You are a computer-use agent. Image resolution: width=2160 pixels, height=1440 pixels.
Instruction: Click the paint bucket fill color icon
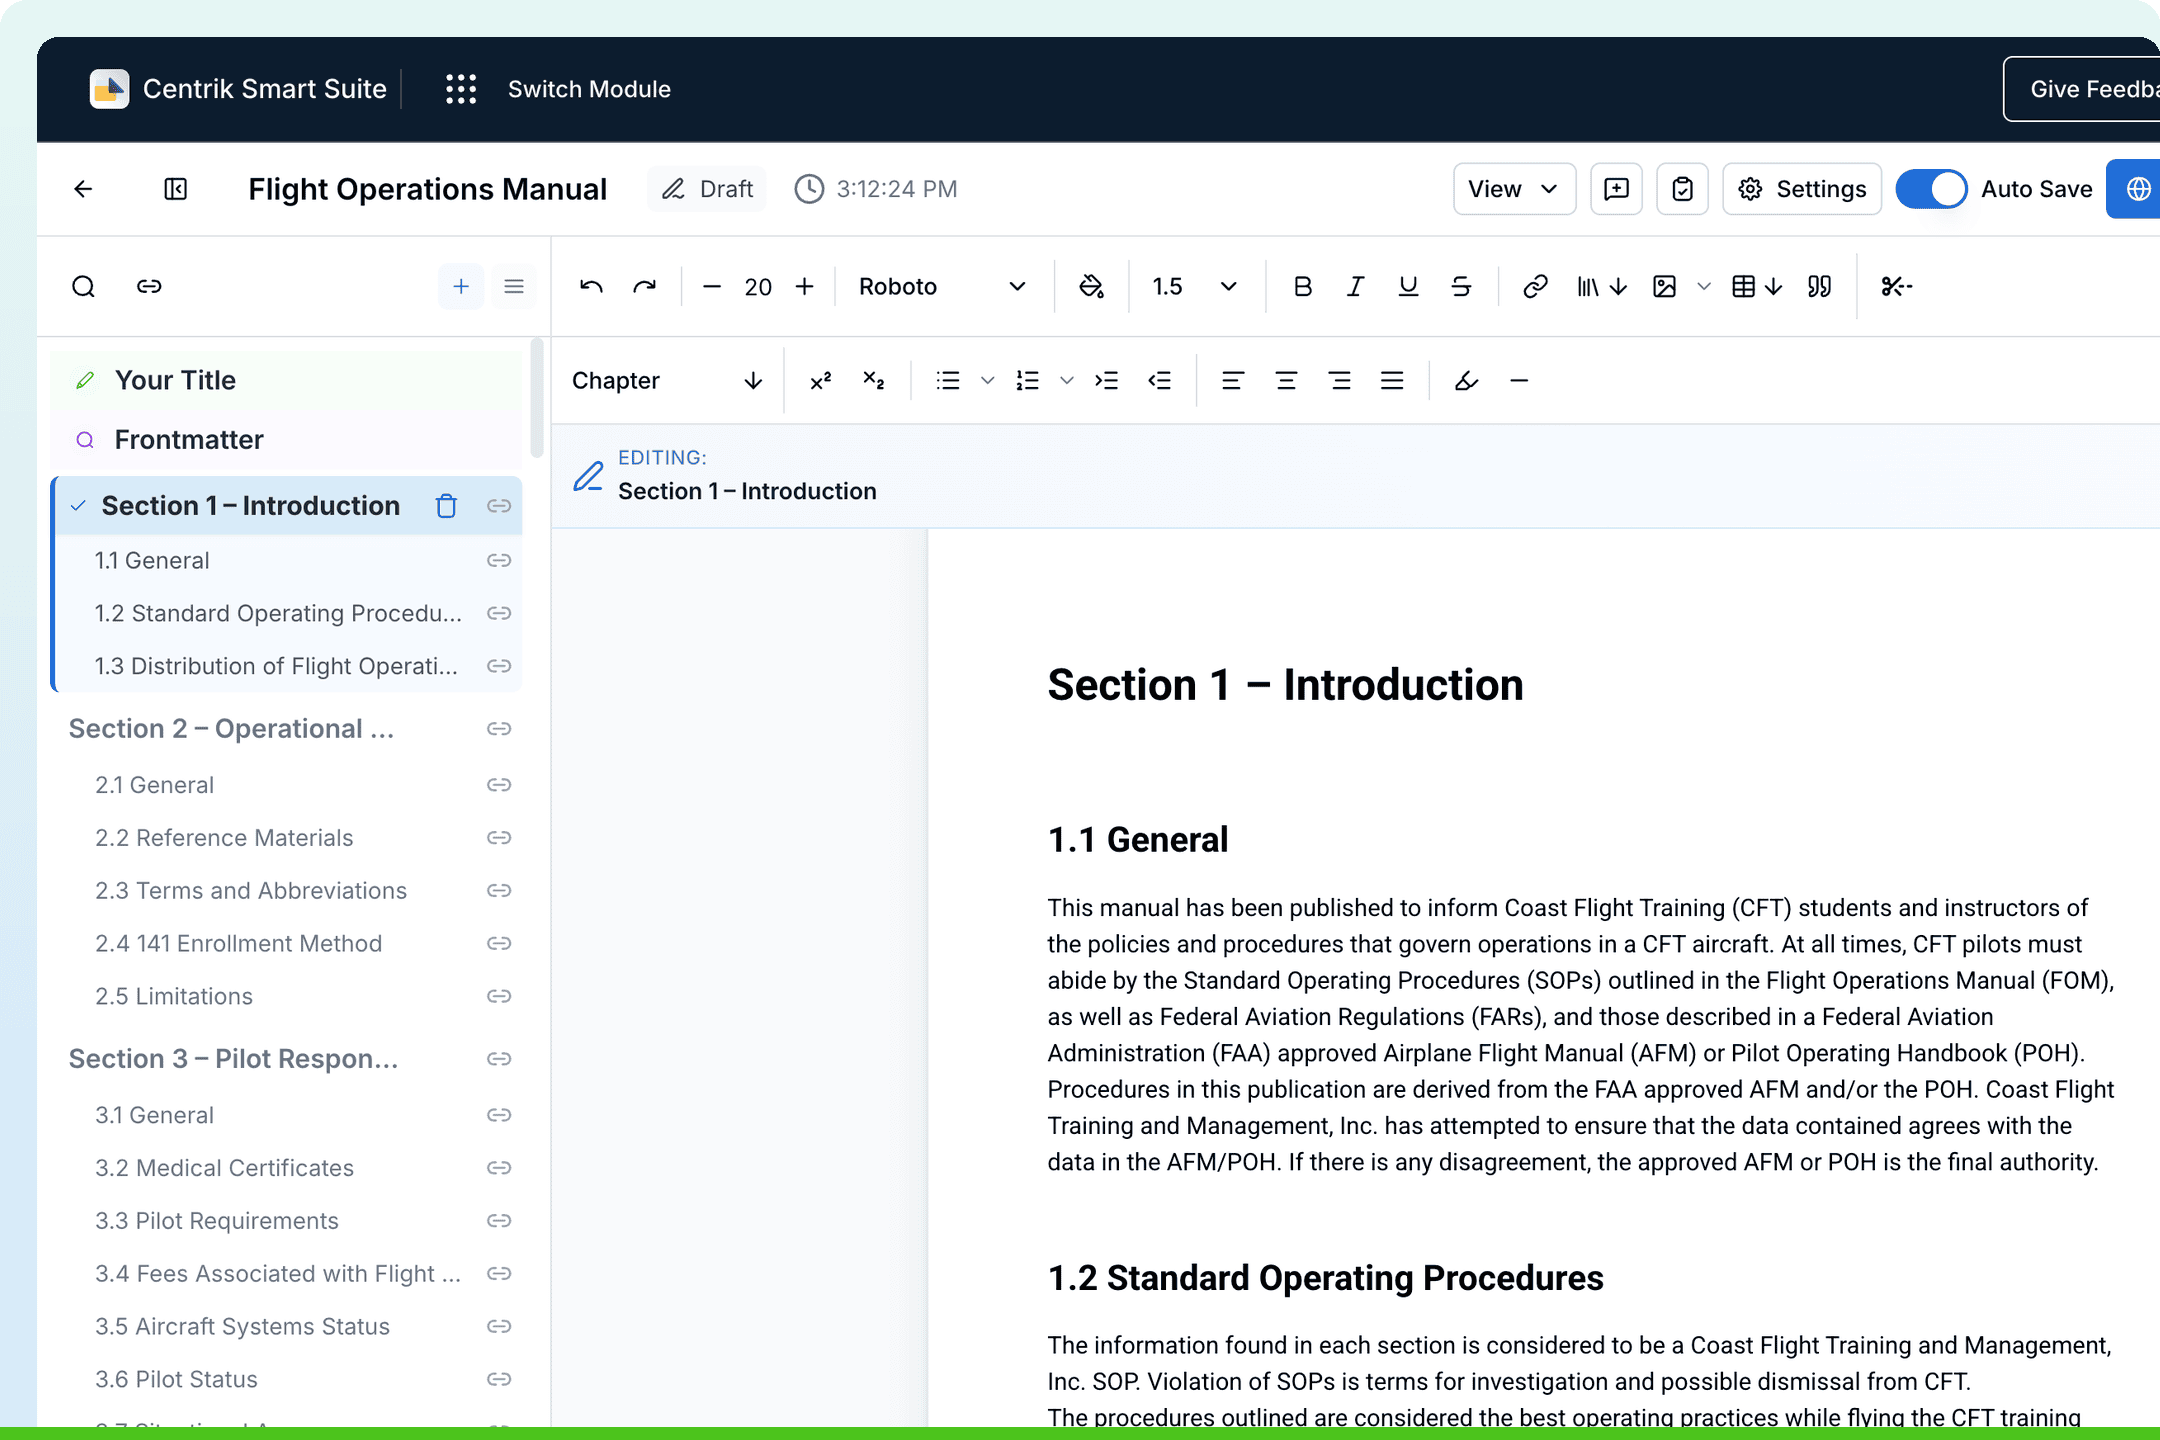[x=1091, y=287]
